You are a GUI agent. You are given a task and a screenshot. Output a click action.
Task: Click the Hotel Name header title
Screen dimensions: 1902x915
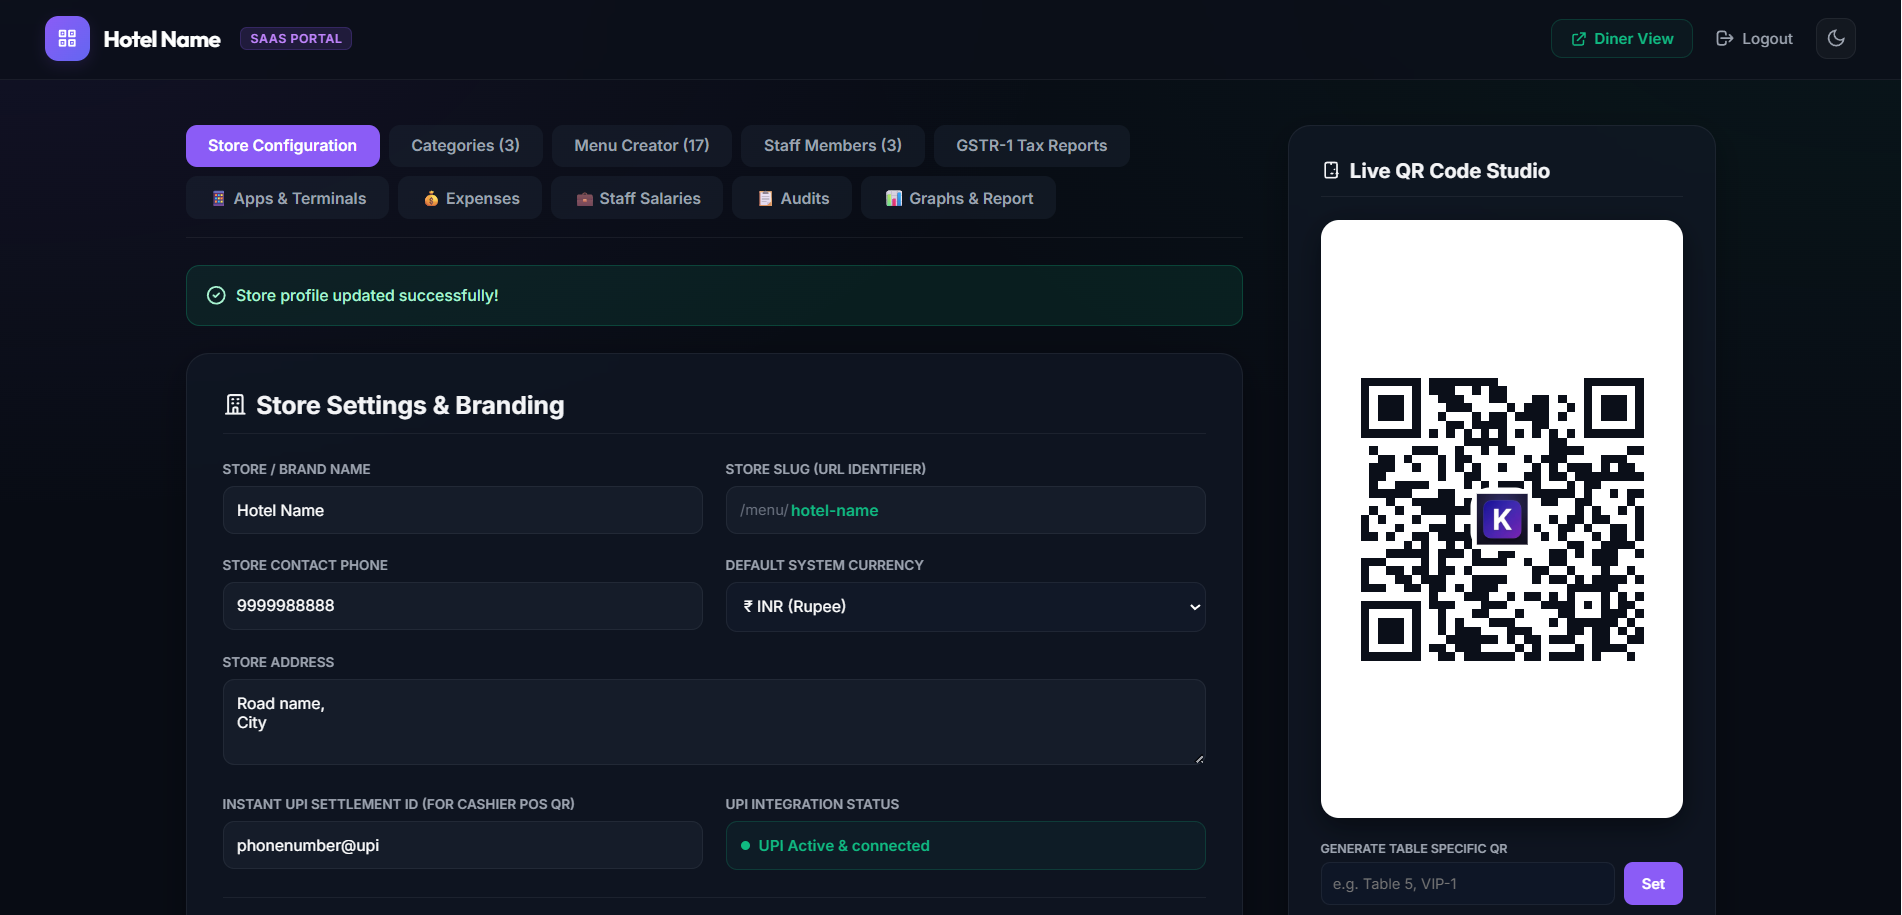162,39
